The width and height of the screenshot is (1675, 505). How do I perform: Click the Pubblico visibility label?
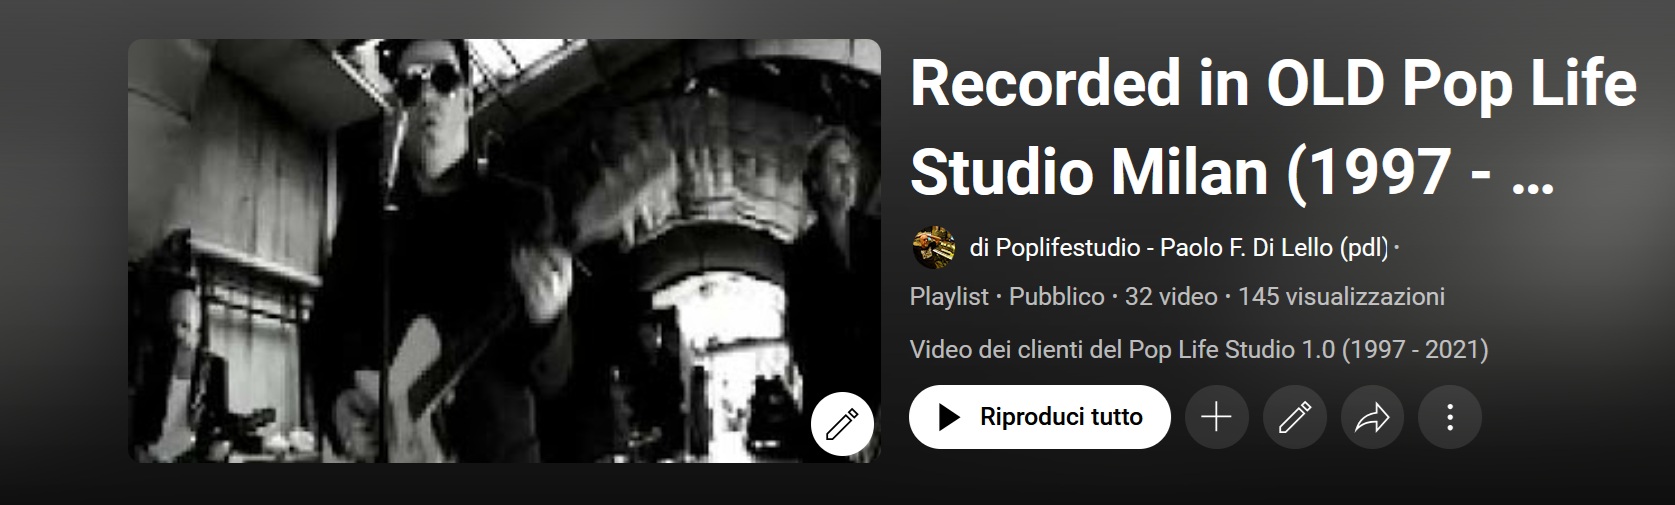coord(1056,297)
